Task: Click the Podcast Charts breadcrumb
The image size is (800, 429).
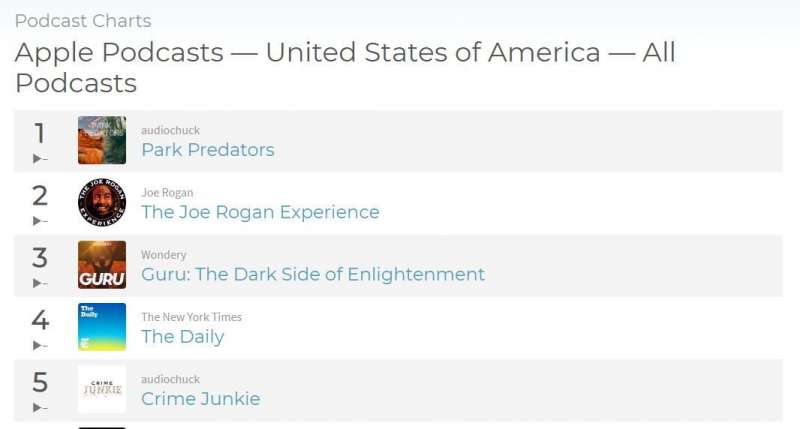Action: pyautogui.click(x=83, y=21)
